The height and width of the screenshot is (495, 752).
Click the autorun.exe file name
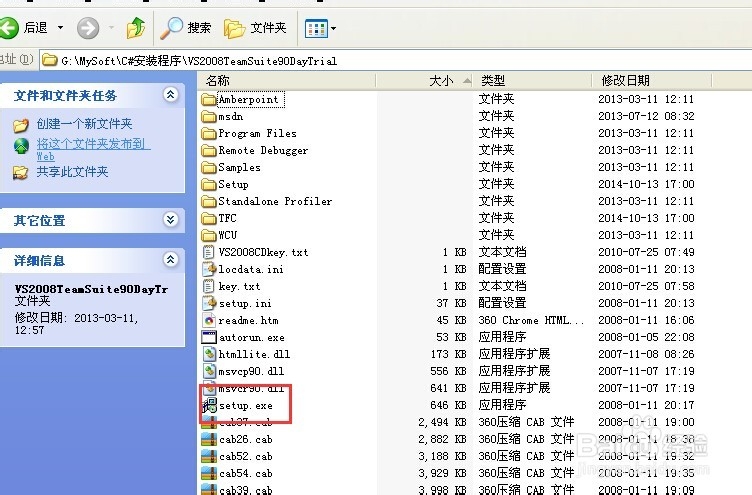click(x=252, y=338)
